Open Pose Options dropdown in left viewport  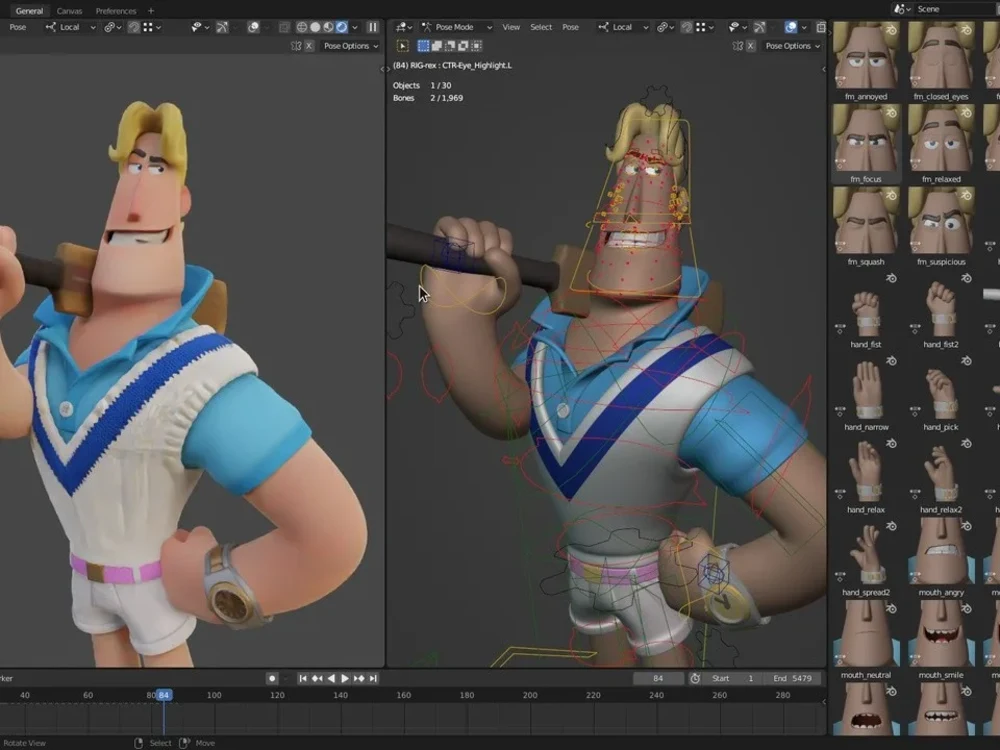(x=350, y=46)
